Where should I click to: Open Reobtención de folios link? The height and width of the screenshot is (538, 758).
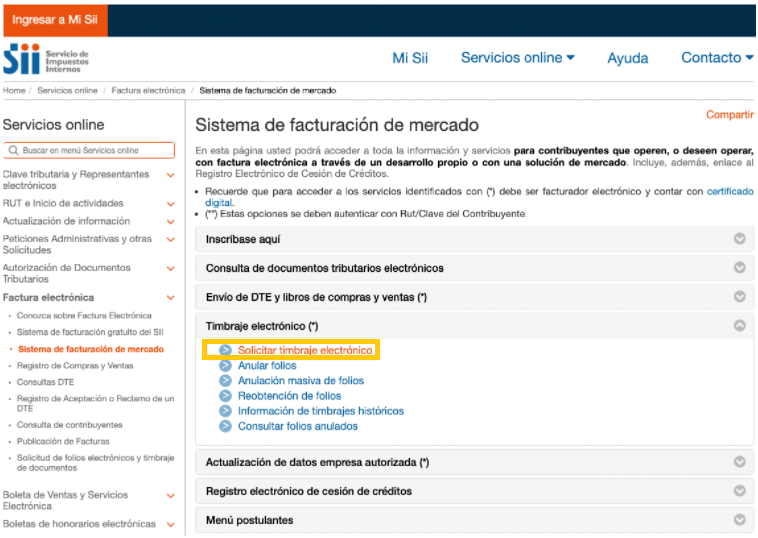coord(289,396)
